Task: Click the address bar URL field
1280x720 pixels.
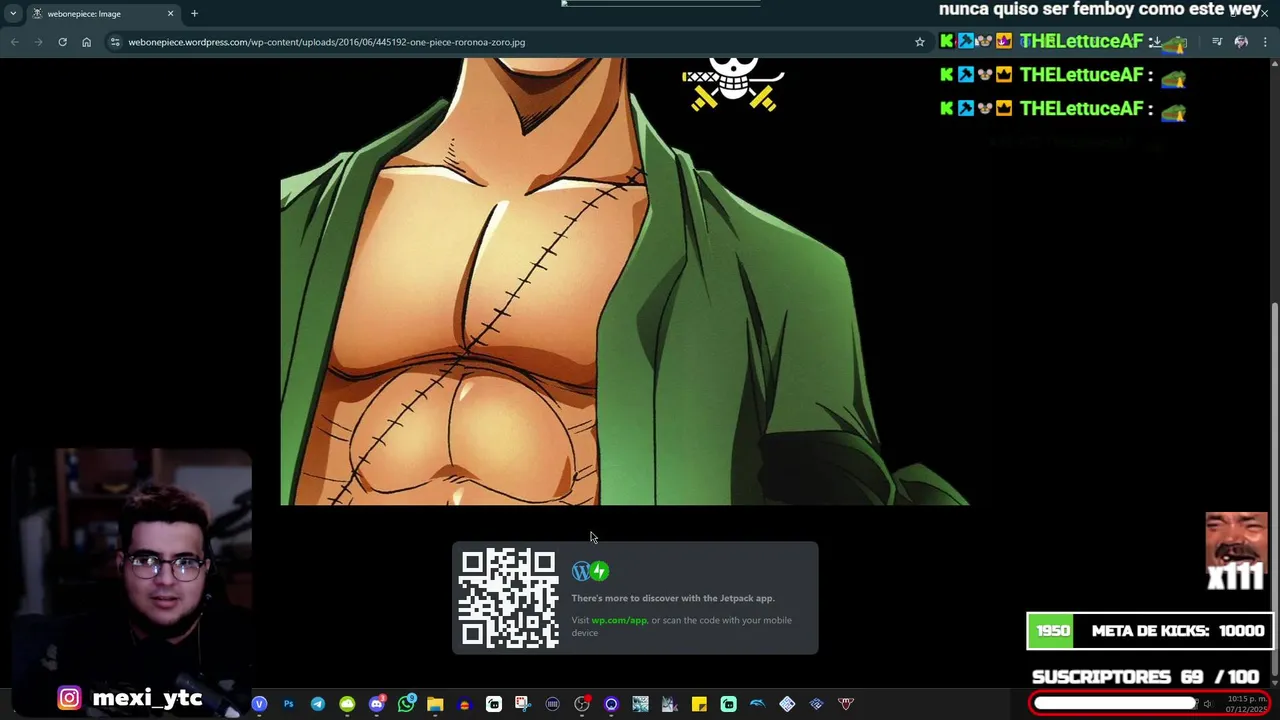Action: click(x=515, y=42)
